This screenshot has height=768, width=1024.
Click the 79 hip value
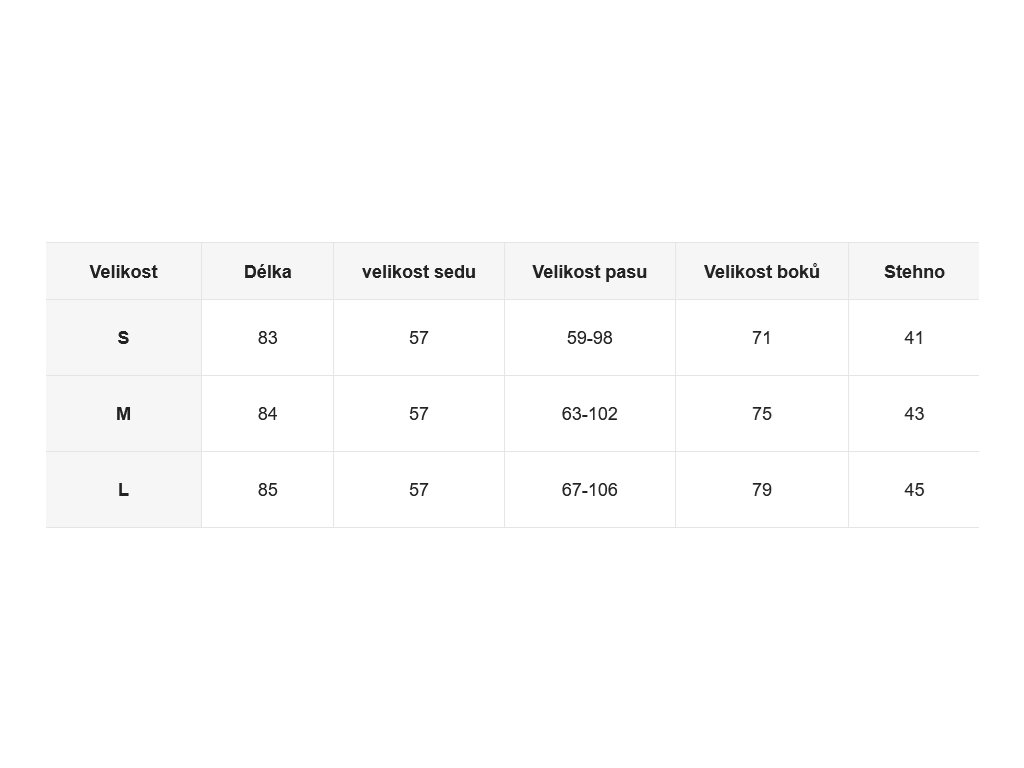click(762, 490)
